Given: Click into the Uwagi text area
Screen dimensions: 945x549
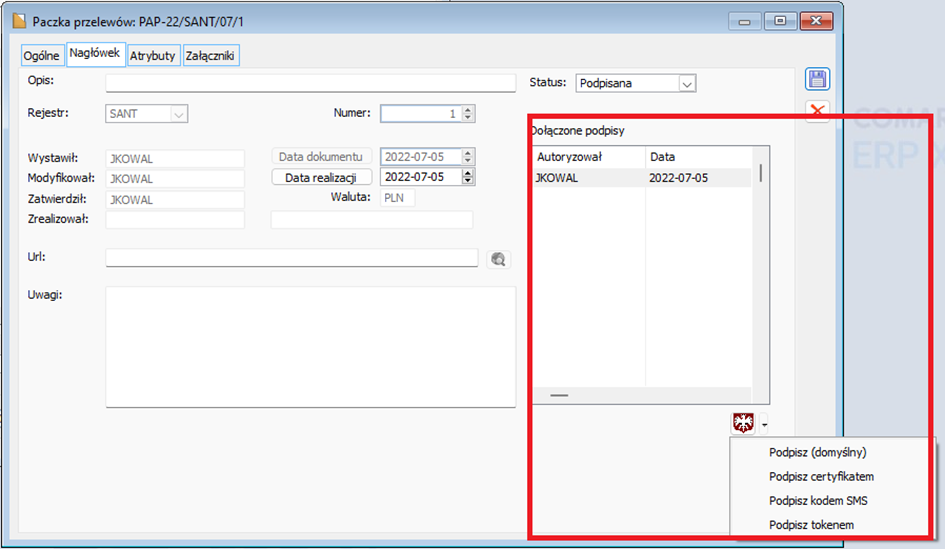Looking at the screenshot, I should point(310,347).
